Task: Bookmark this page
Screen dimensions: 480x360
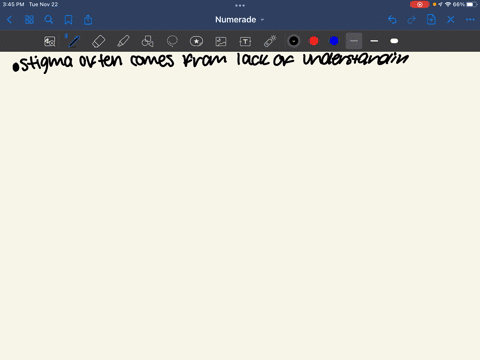Action: [68, 20]
